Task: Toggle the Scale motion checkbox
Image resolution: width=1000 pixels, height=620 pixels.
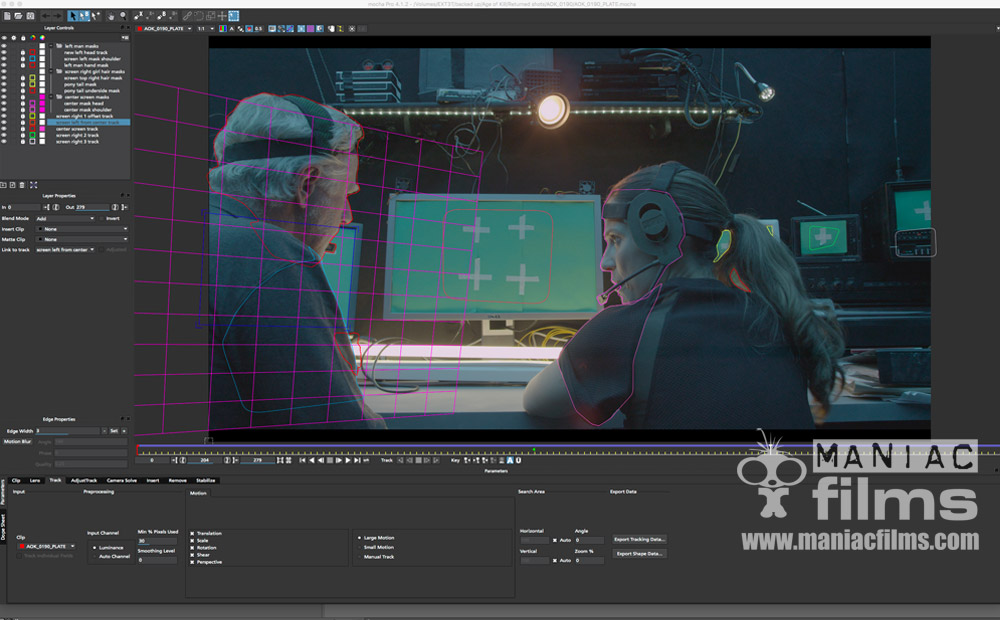Action: (x=192, y=540)
